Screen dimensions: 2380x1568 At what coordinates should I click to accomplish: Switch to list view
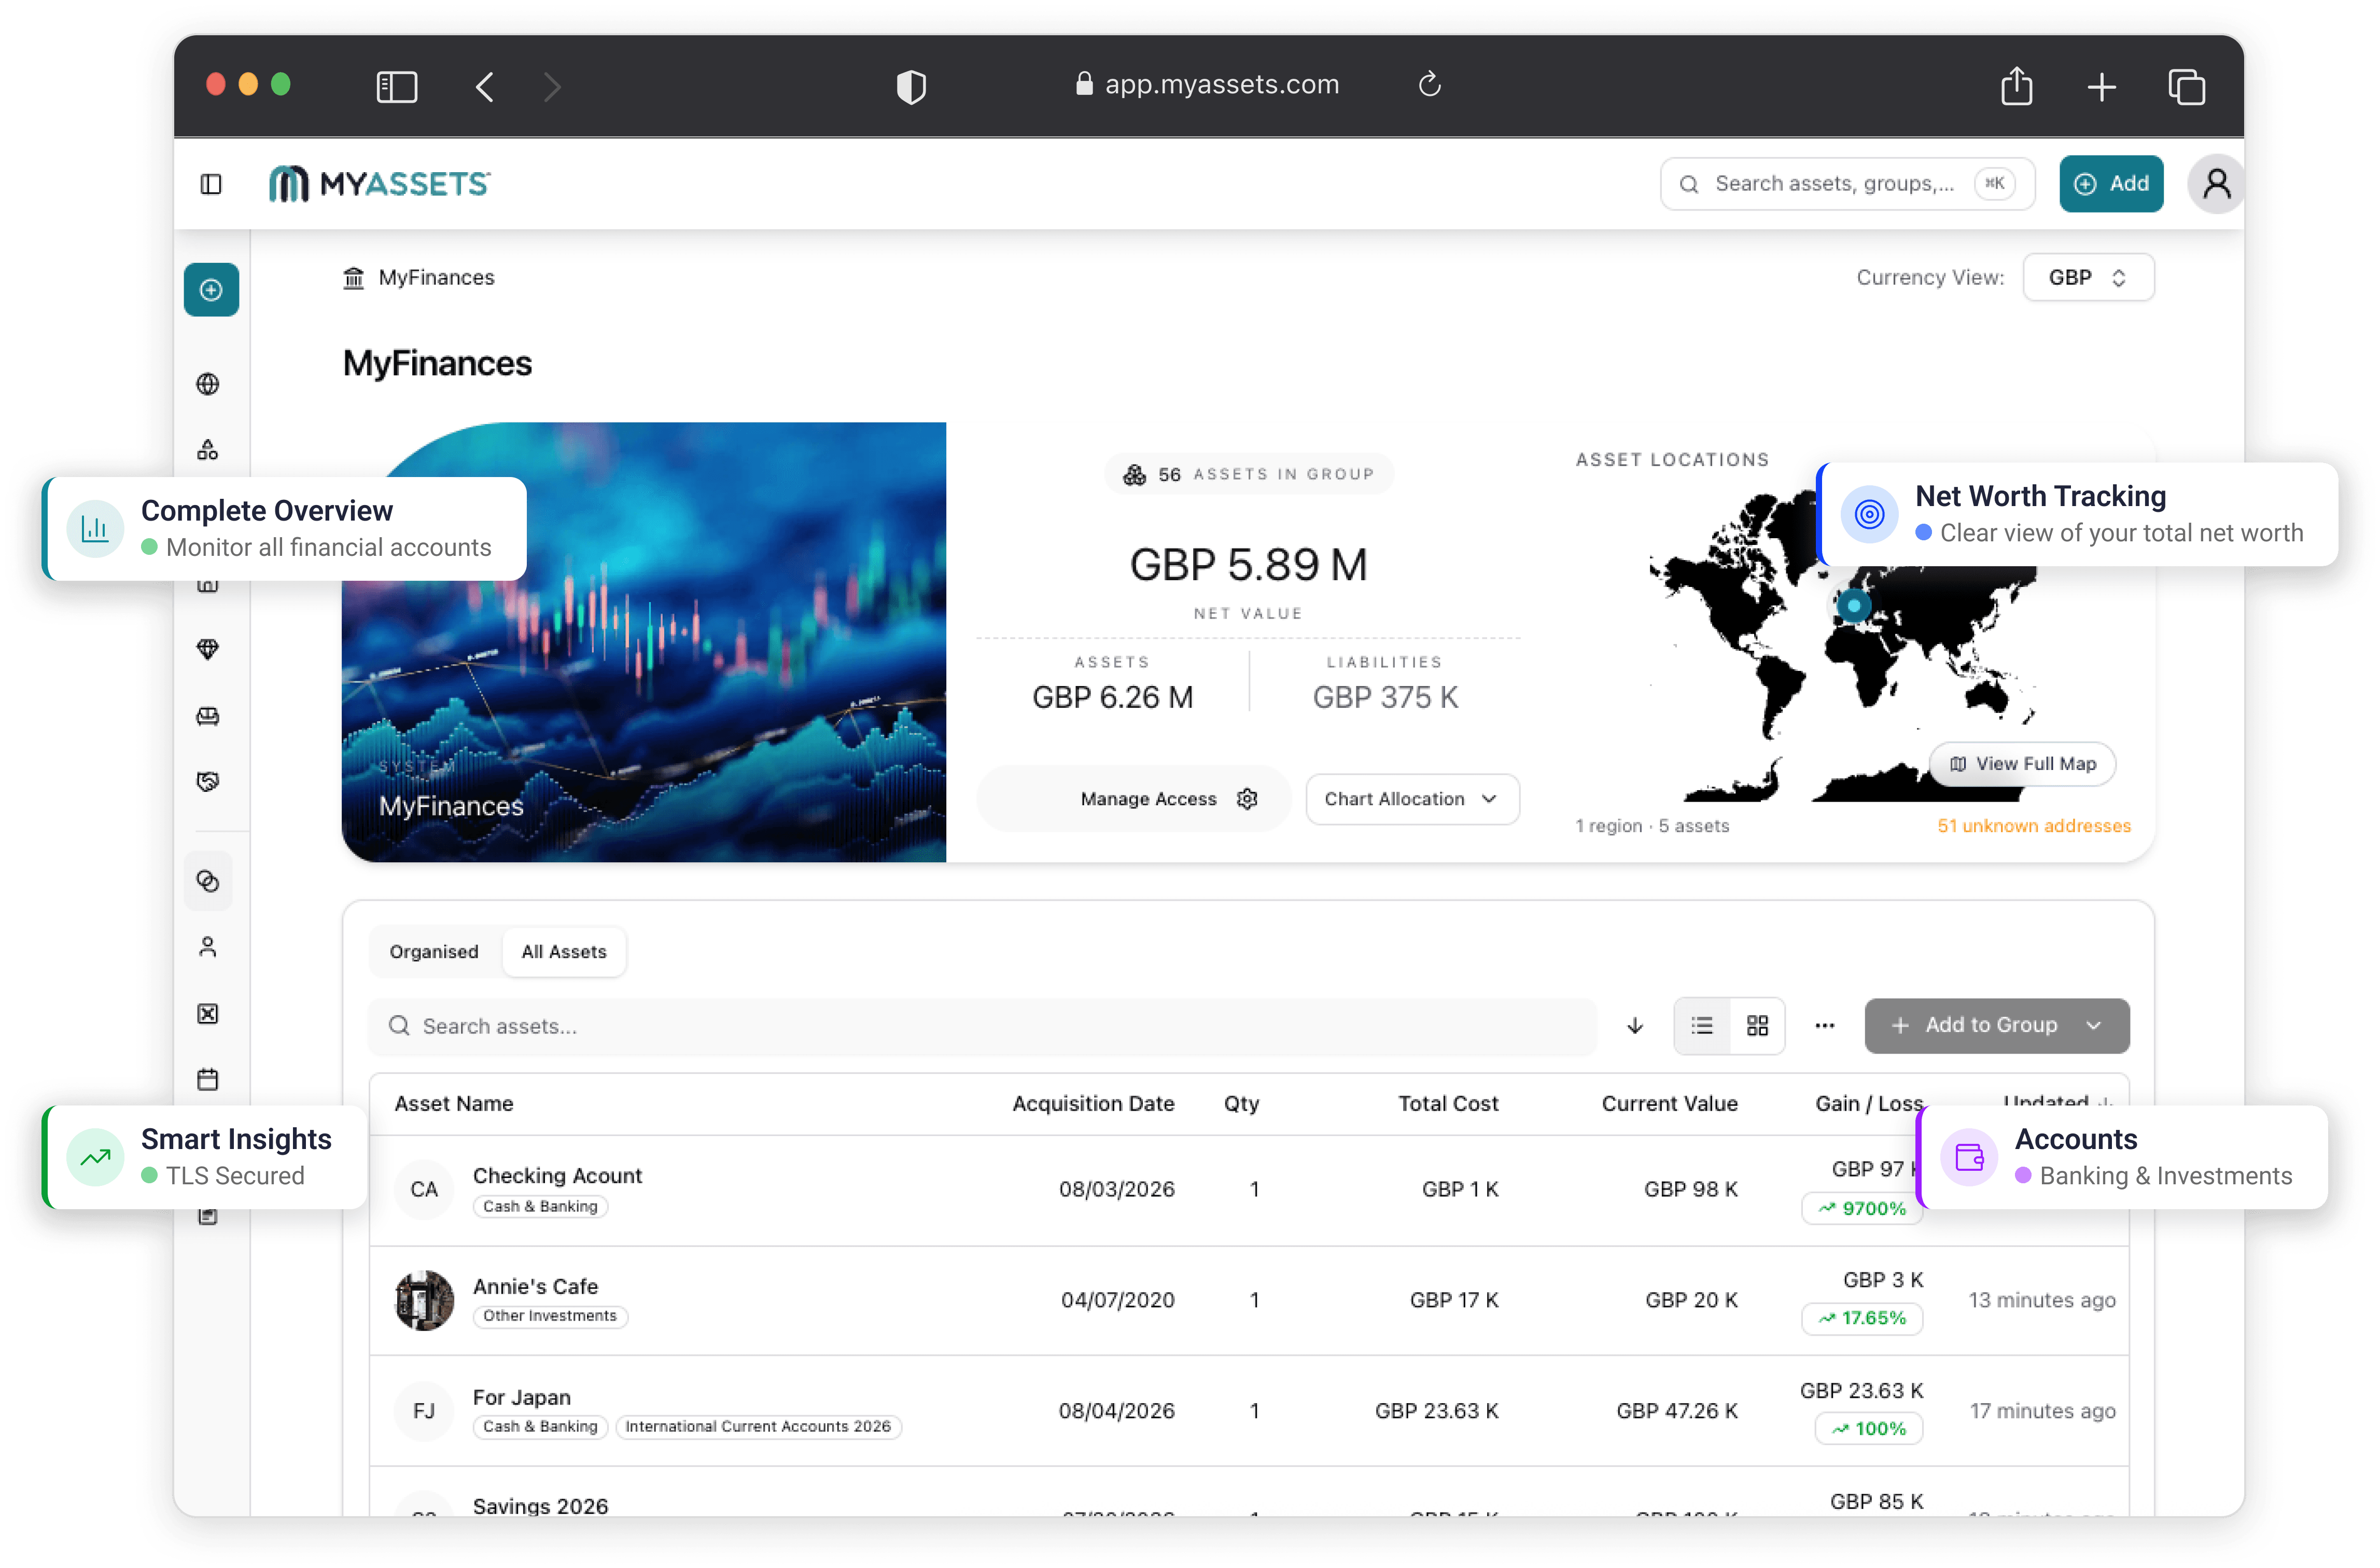[1702, 1026]
